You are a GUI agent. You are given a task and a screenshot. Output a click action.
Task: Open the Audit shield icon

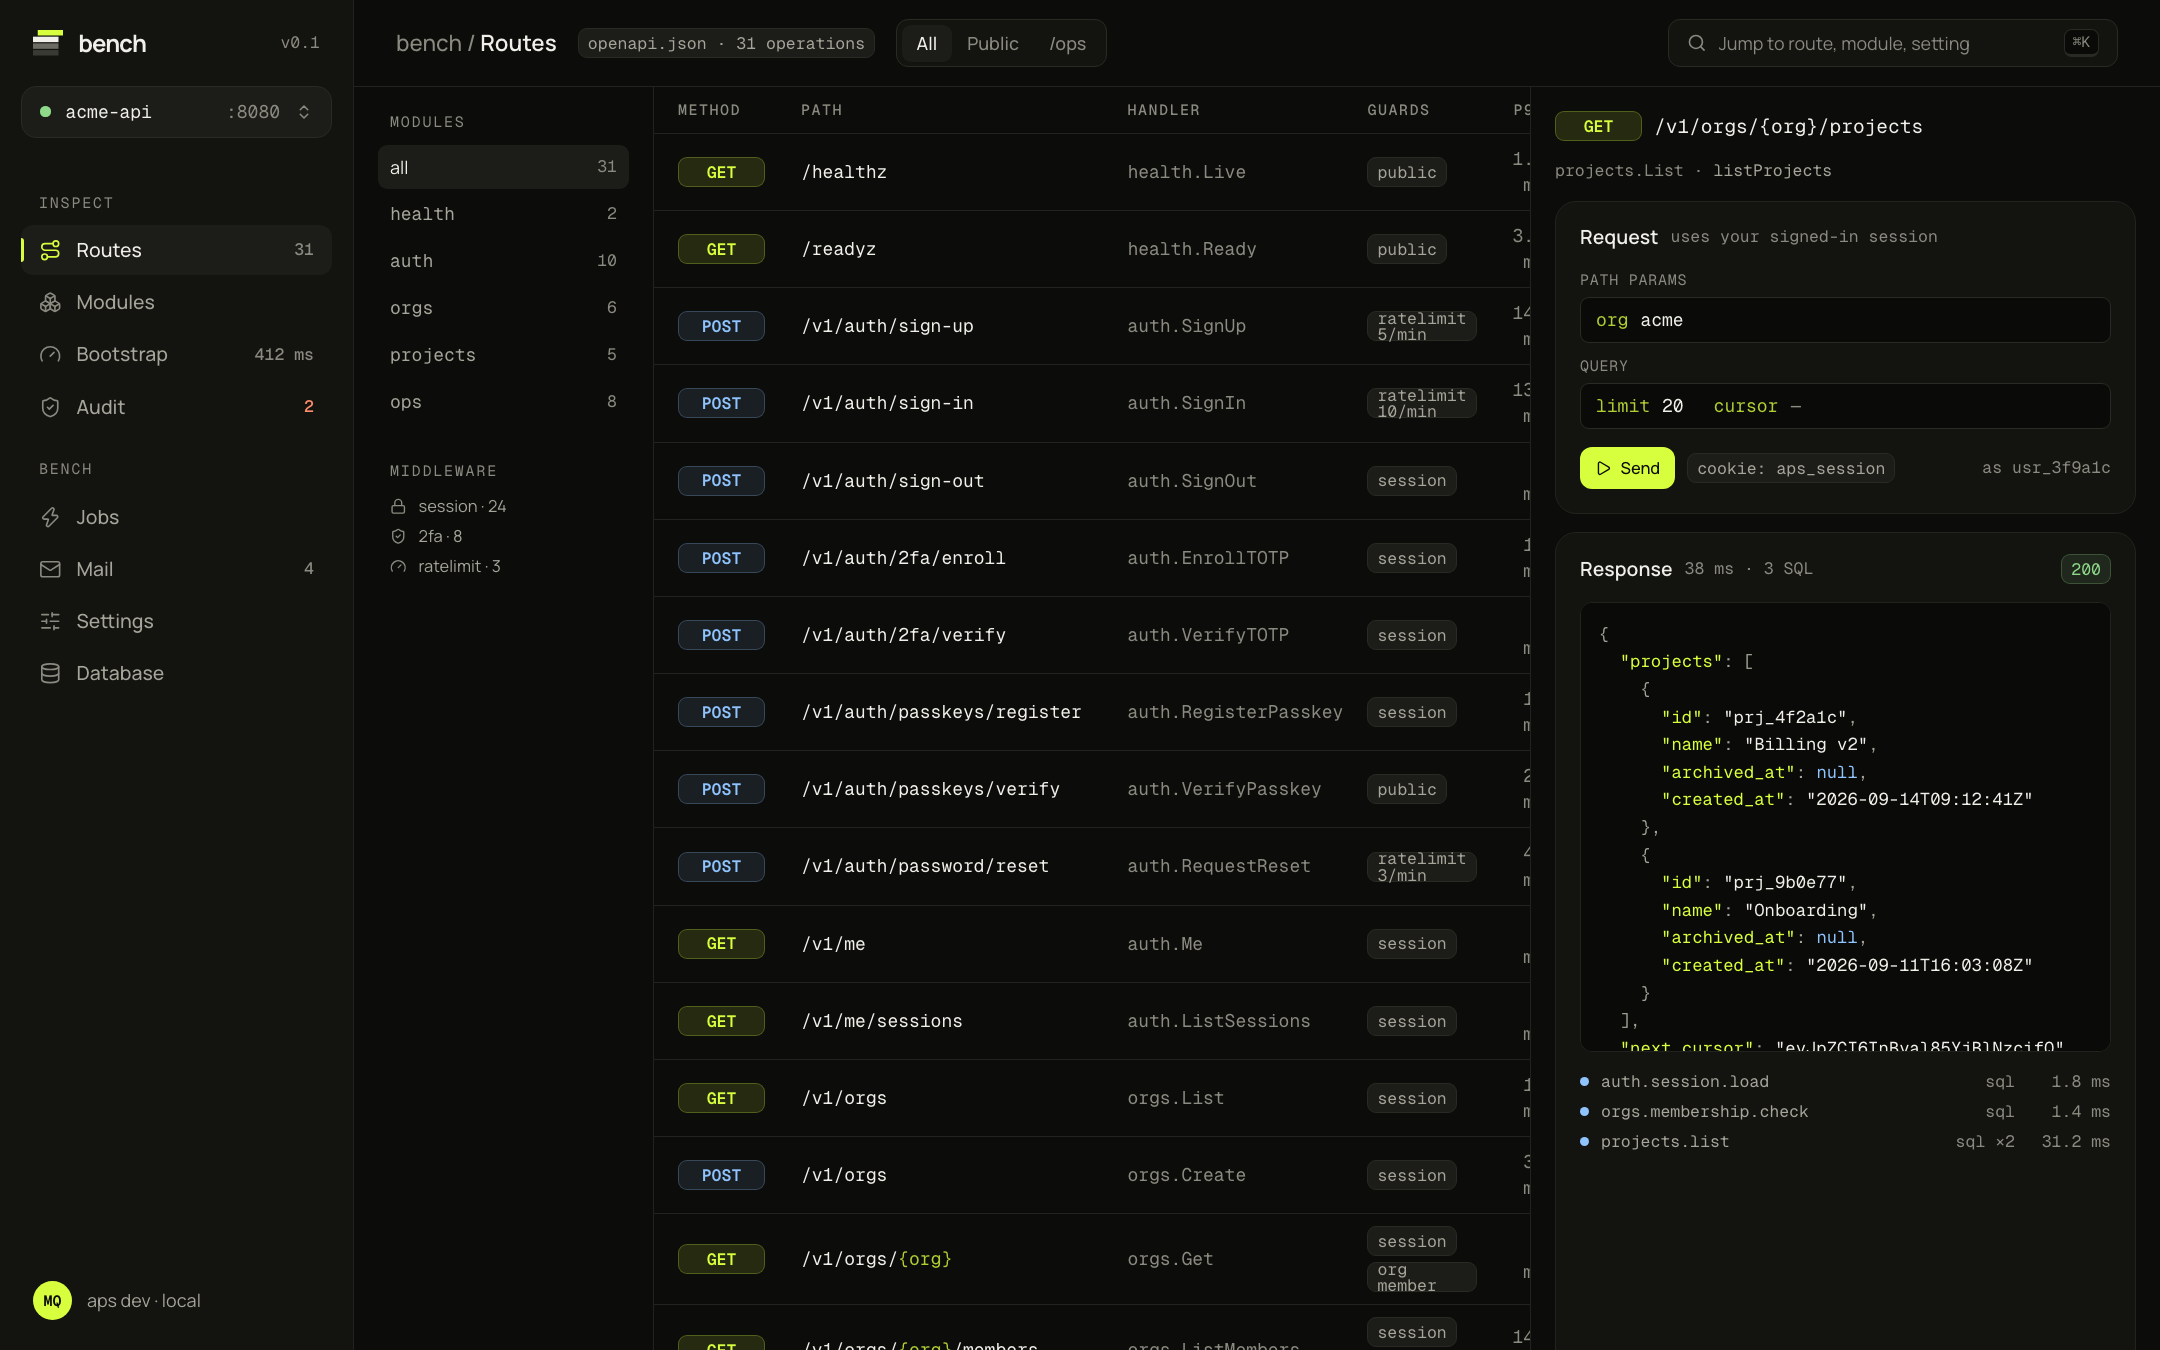pyautogui.click(x=50, y=407)
